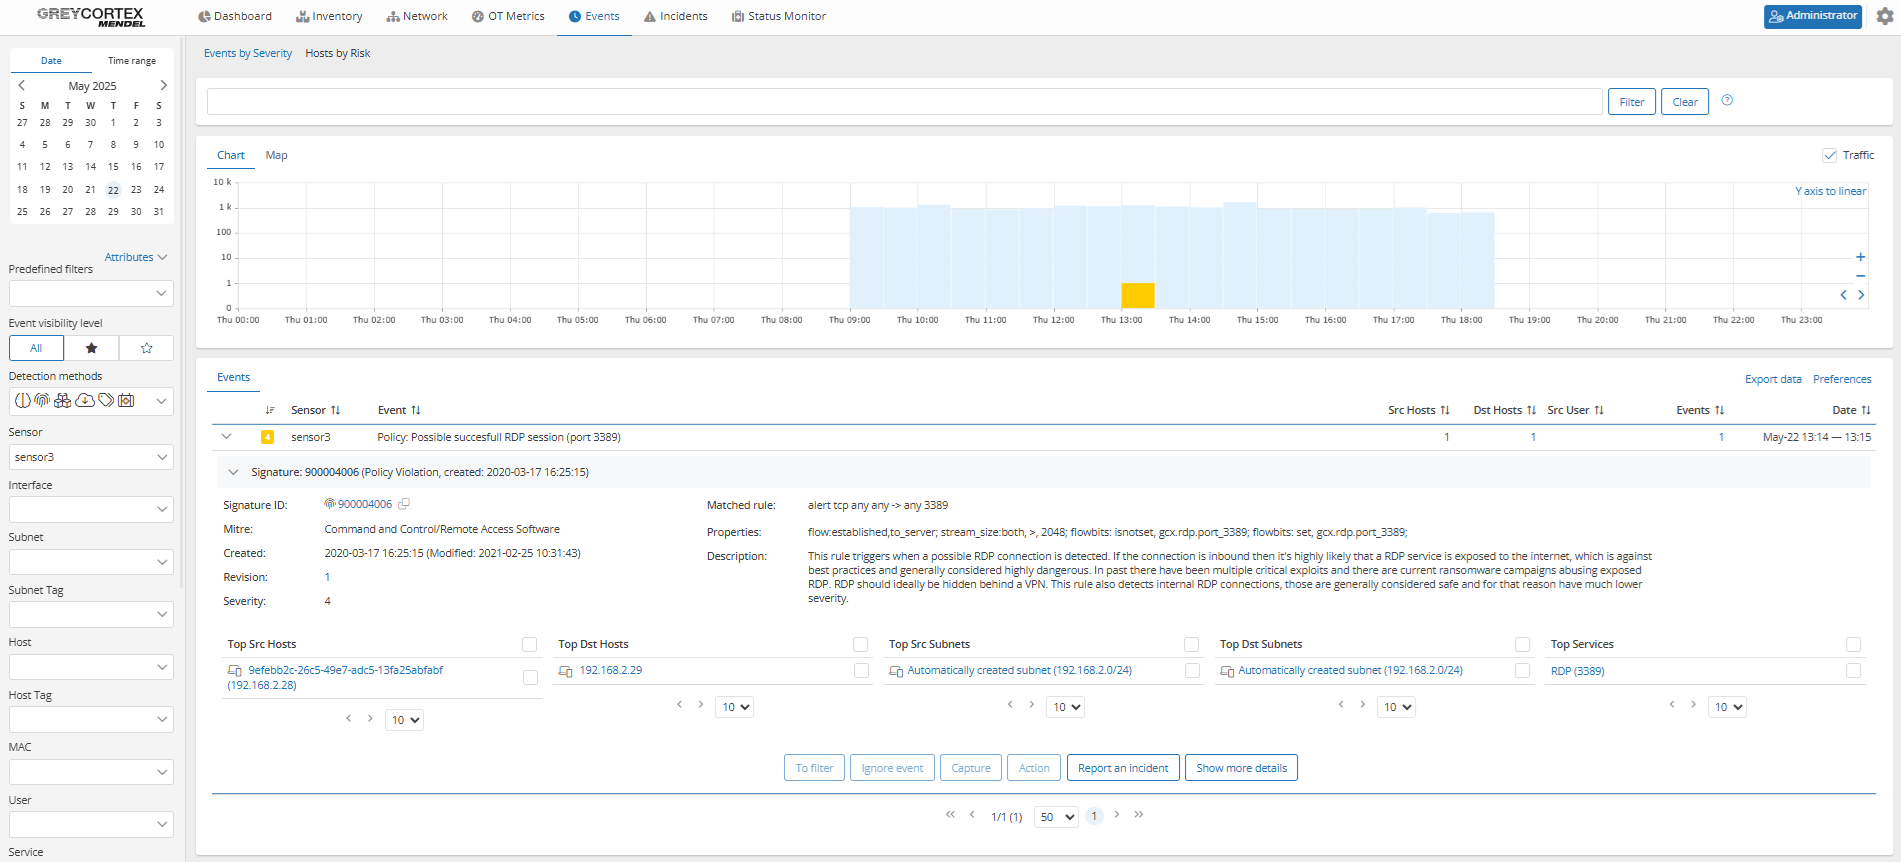Switch to the Time range tab

[x=132, y=61]
